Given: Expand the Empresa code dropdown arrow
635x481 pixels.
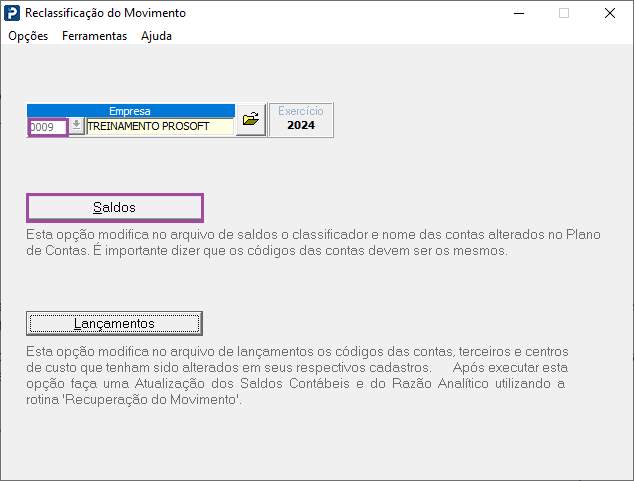Looking at the screenshot, I should pyautogui.click(x=76, y=126).
